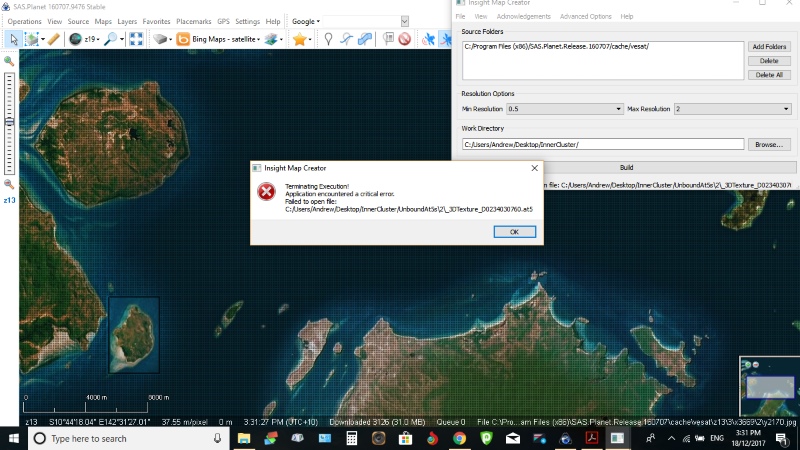Viewport: 800px width, 450px height.
Task: Expand the Max Resolution combo box
Action: click(732, 108)
